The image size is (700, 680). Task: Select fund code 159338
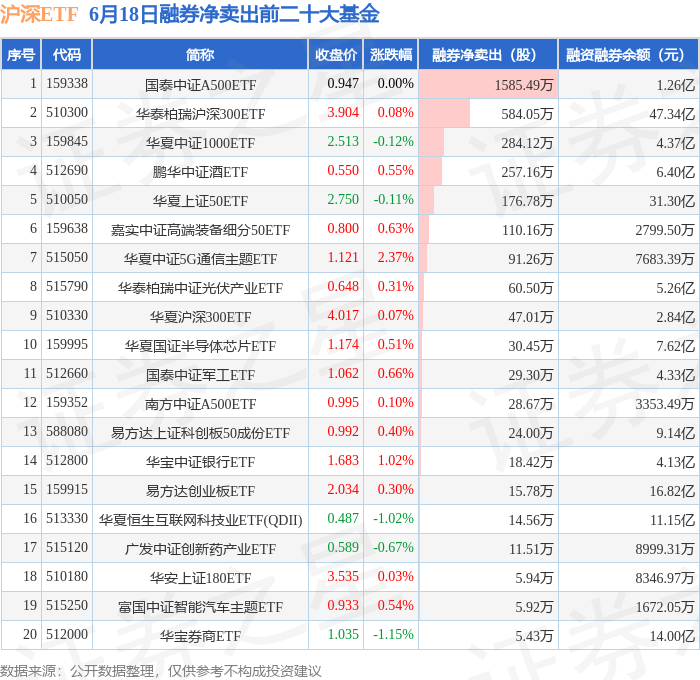pos(67,83)
